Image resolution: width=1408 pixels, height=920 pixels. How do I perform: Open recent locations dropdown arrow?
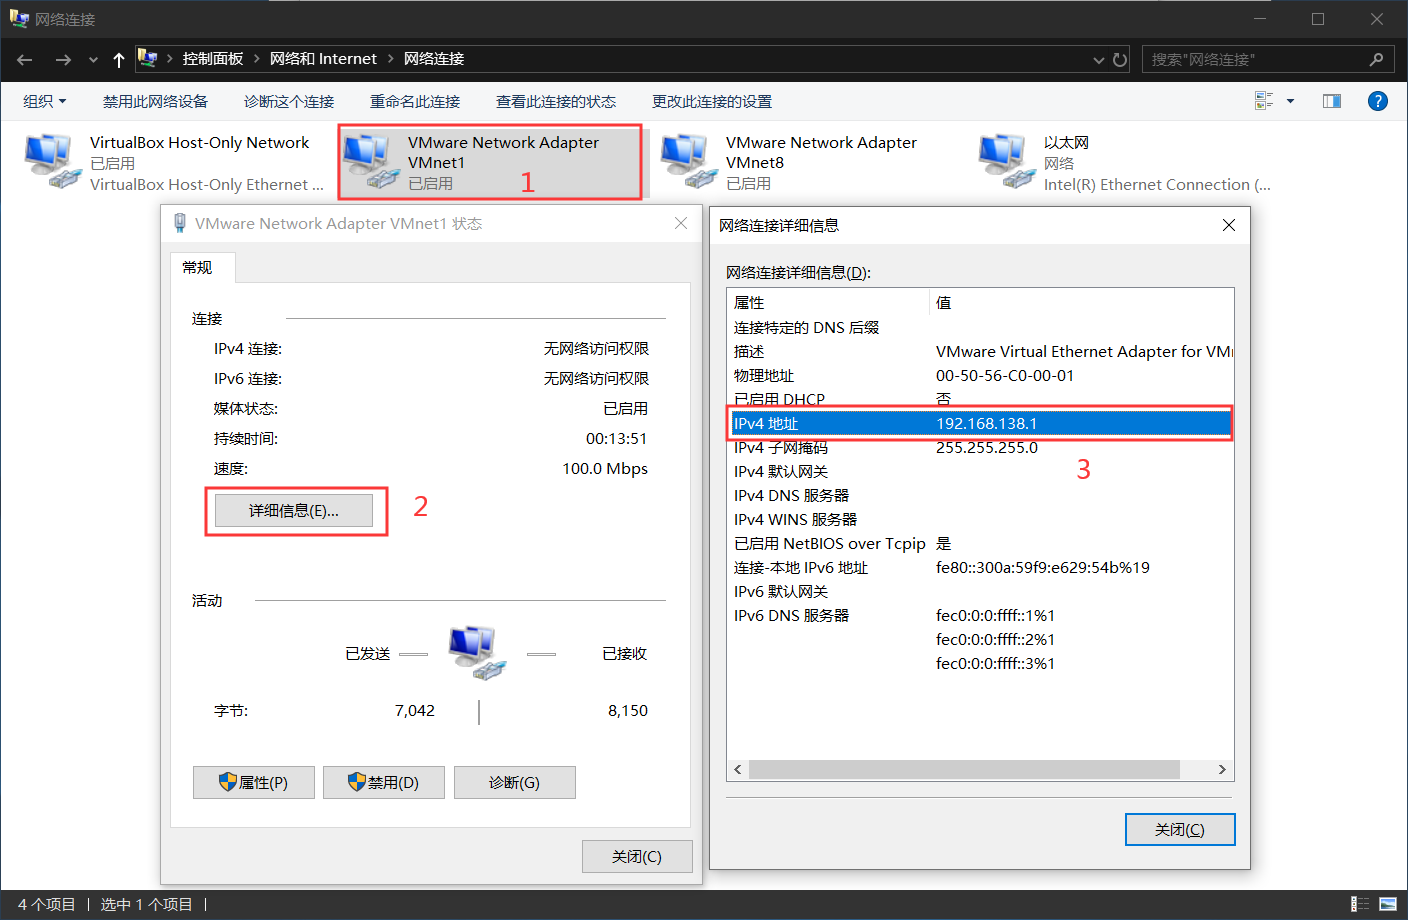93,60
